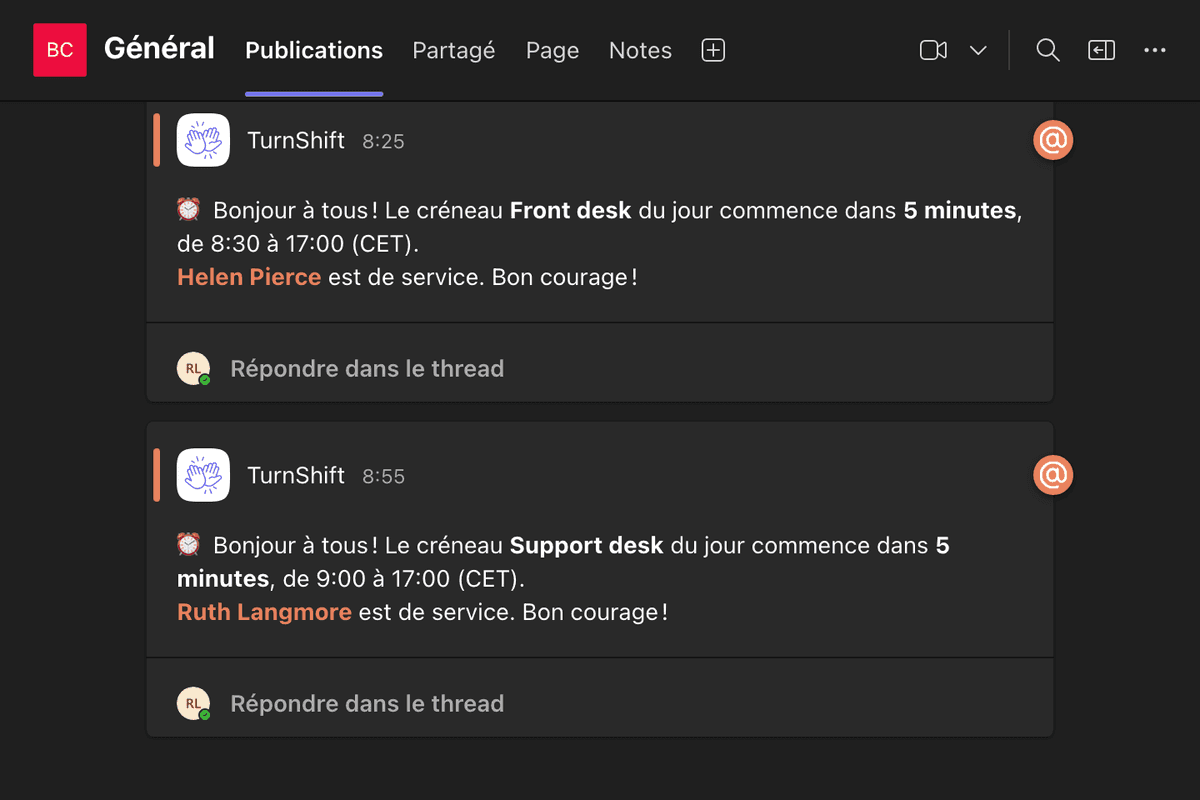Screen dimensions: 1200x800
Task: Click the 8:25 timestamp
Action: coord(383,142)
